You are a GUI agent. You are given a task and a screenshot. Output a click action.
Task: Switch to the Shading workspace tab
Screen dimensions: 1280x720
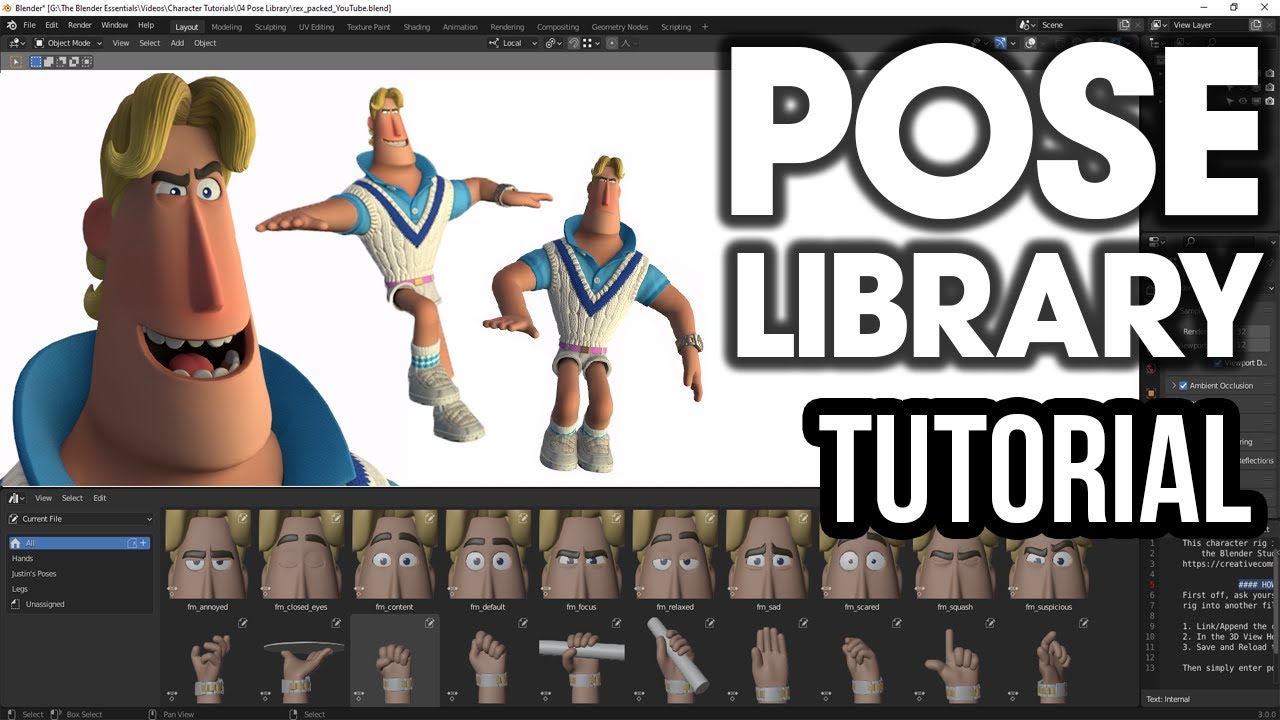click(x=417, y=27)
